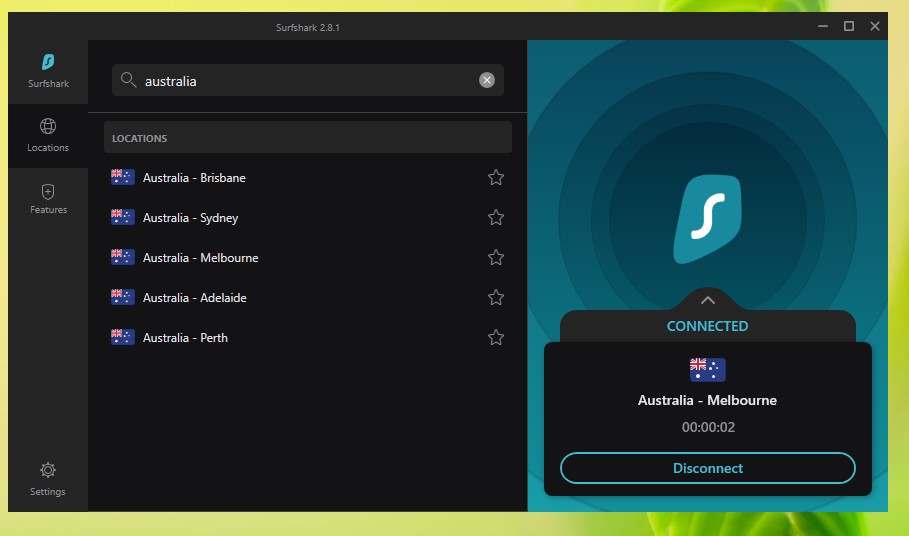Focus the location search field
The image size is (909, 536).
(x=308, y=80)
